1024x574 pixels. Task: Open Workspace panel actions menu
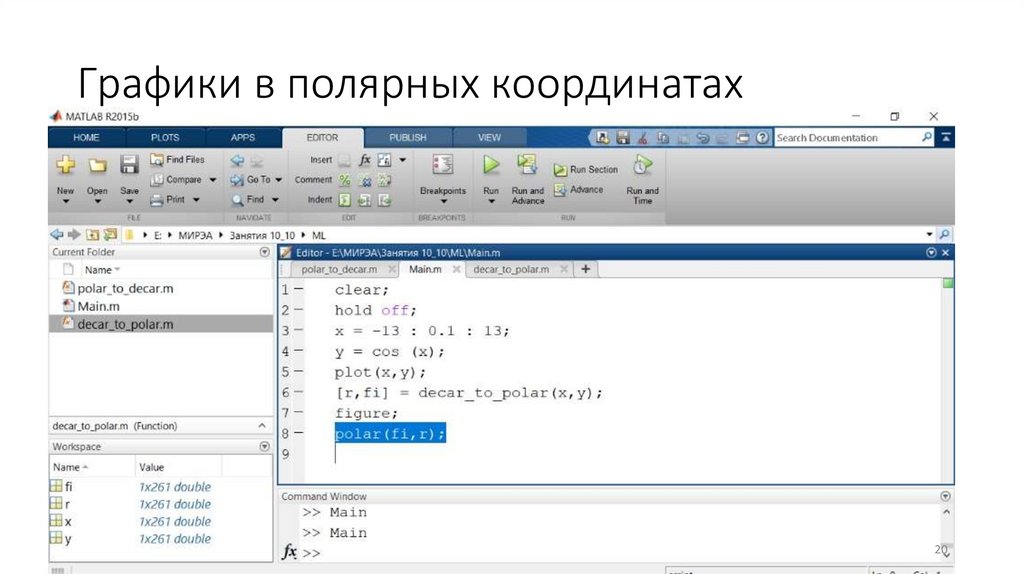(x=264, y=447)
